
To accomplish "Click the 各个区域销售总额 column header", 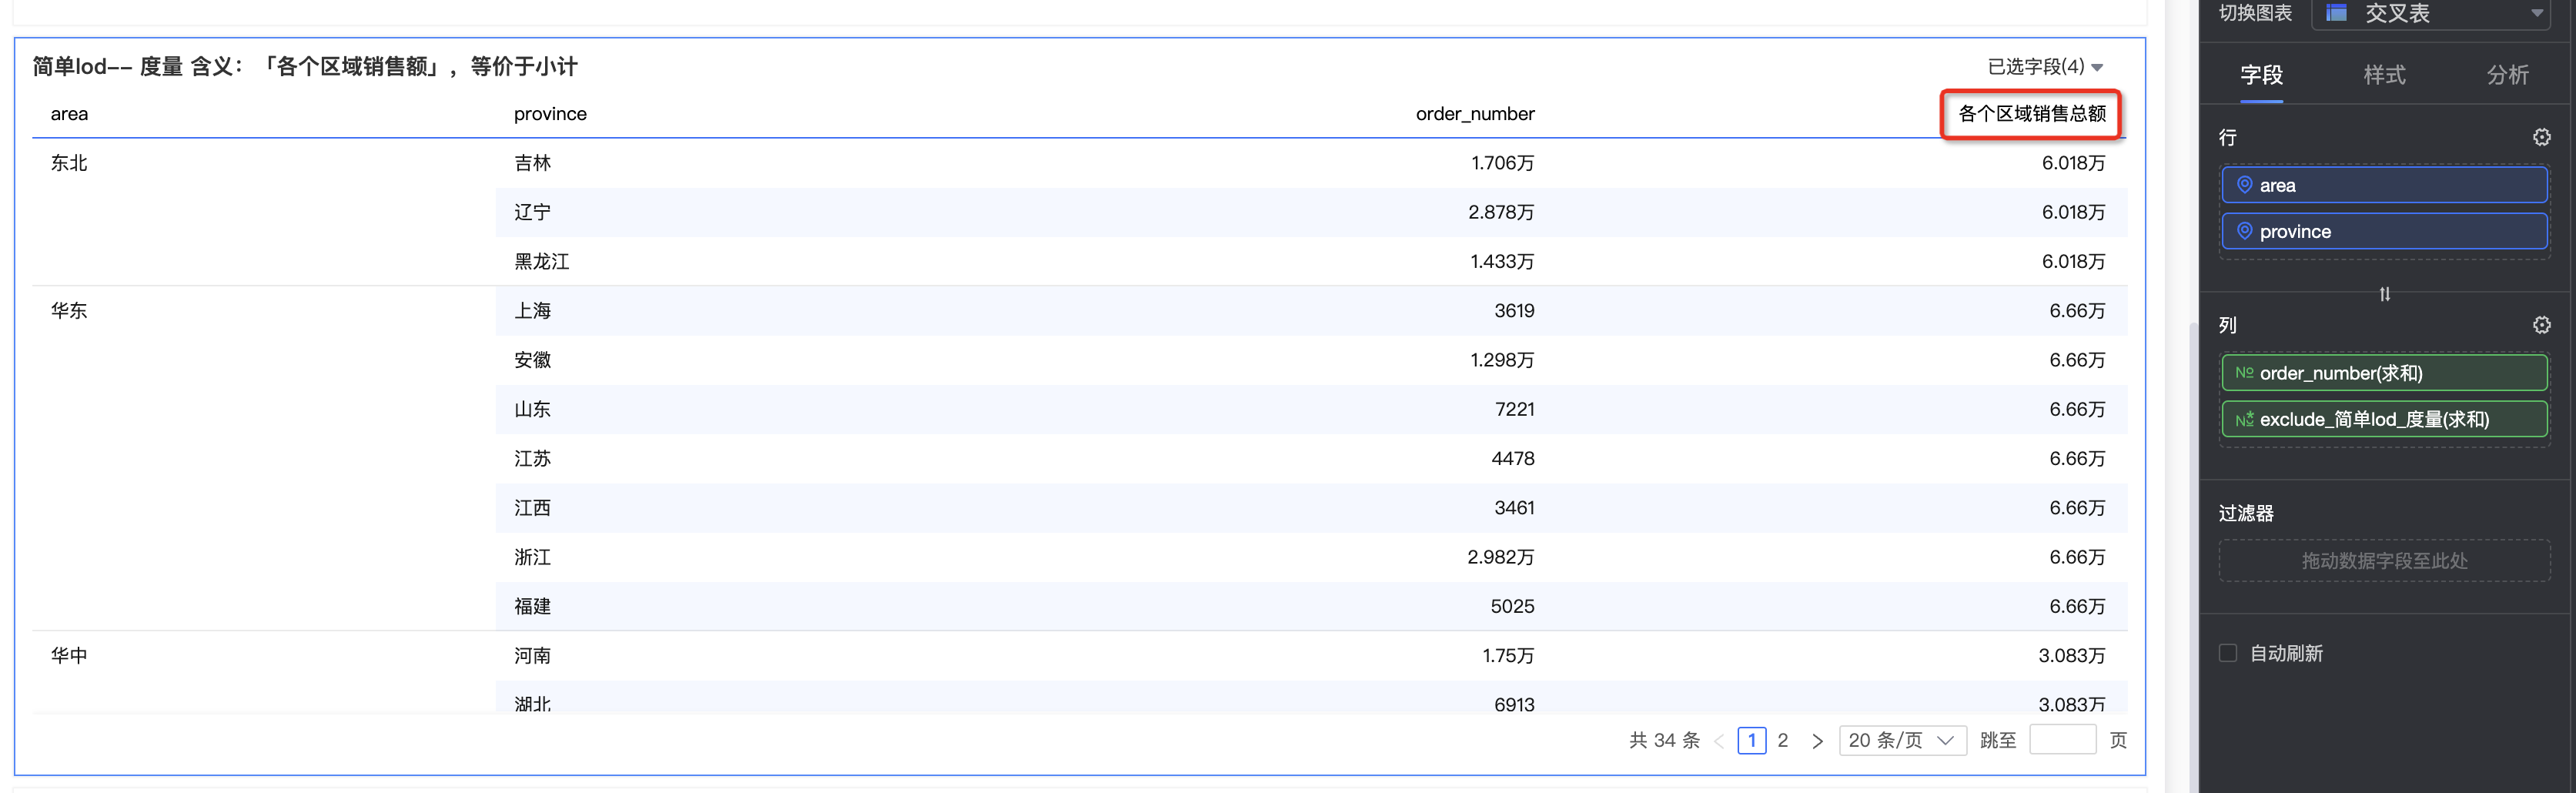I will pos(2031,114).
